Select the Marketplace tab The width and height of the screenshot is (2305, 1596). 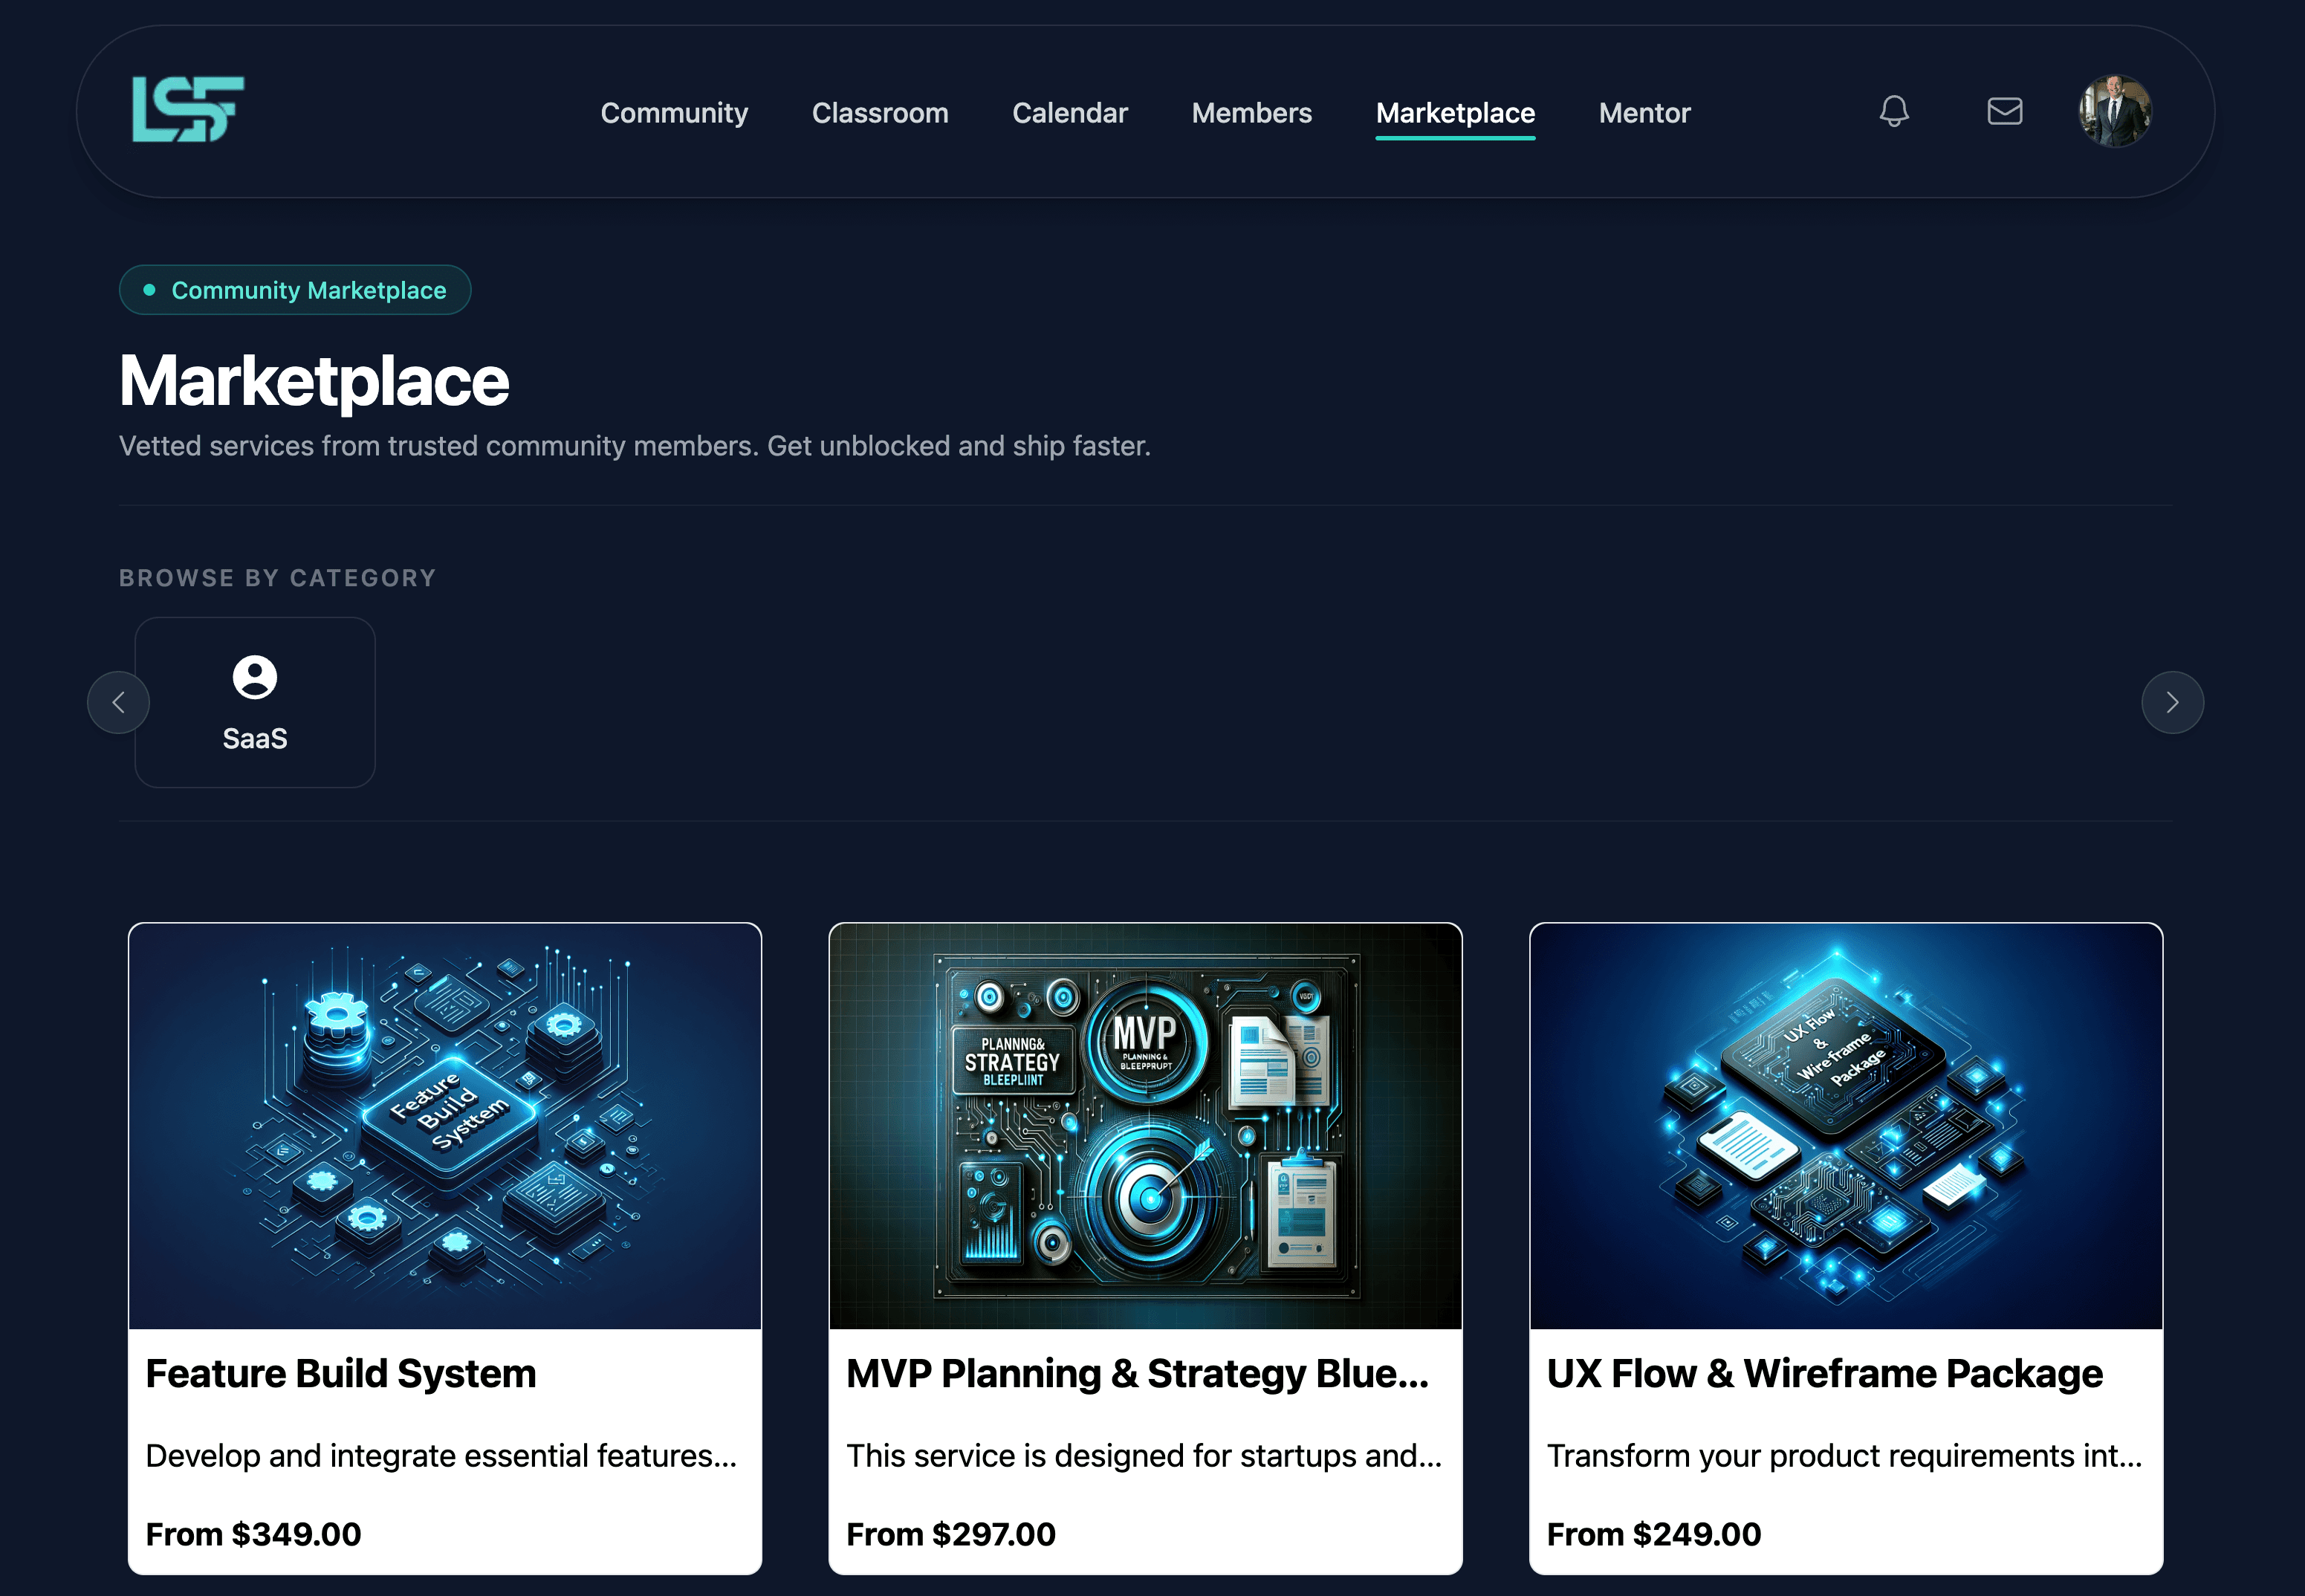click(1455, 113)
